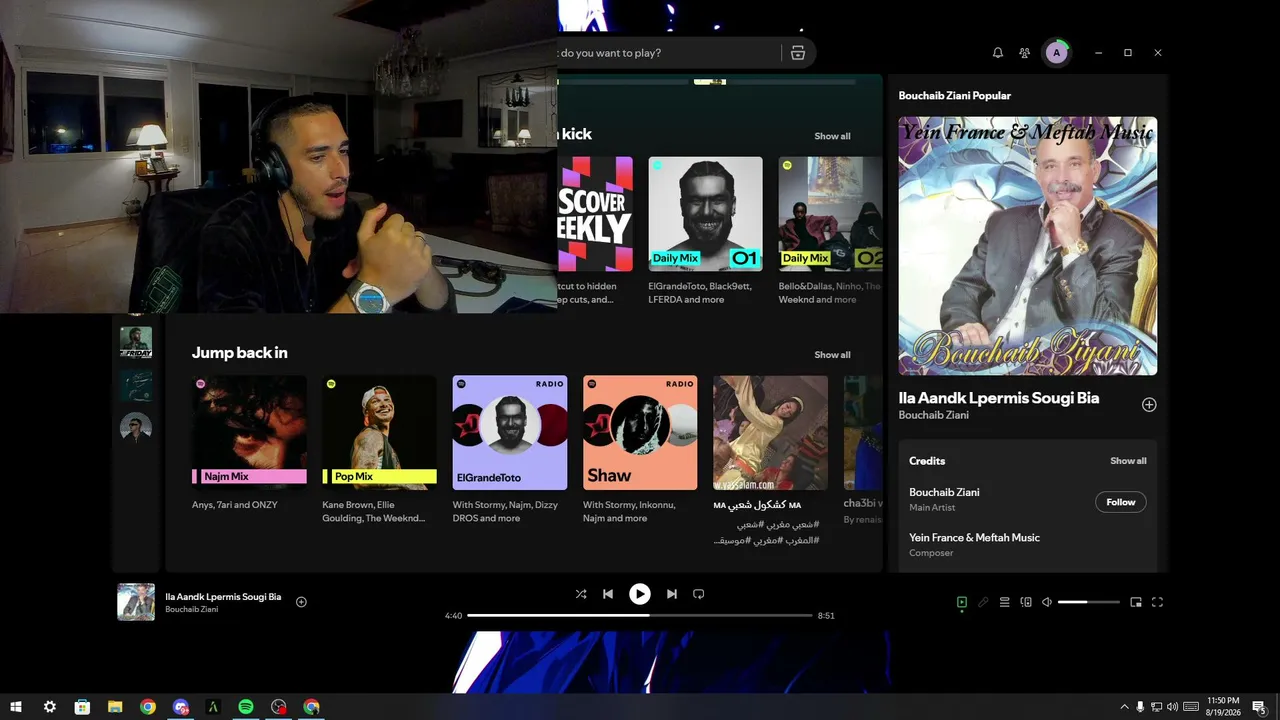
Task: Switch the player to full screen
Action: point(1158,602)
